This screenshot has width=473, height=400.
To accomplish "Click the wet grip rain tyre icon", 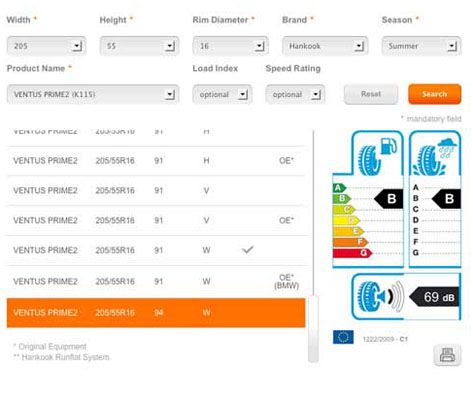I will tap(434, 157).
